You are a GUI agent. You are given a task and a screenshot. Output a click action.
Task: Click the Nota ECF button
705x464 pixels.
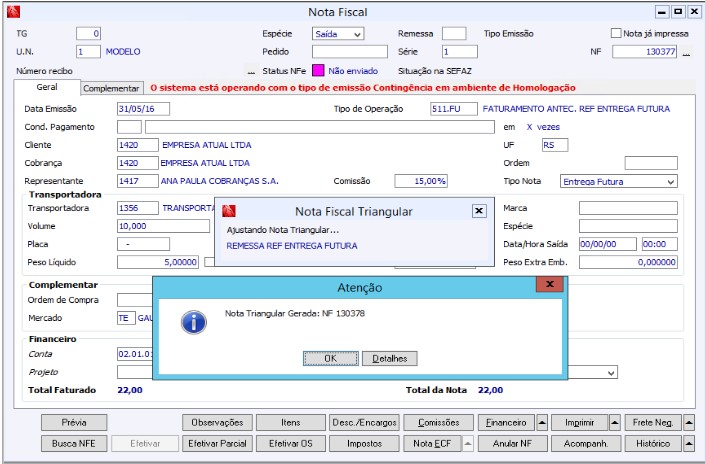432,444
